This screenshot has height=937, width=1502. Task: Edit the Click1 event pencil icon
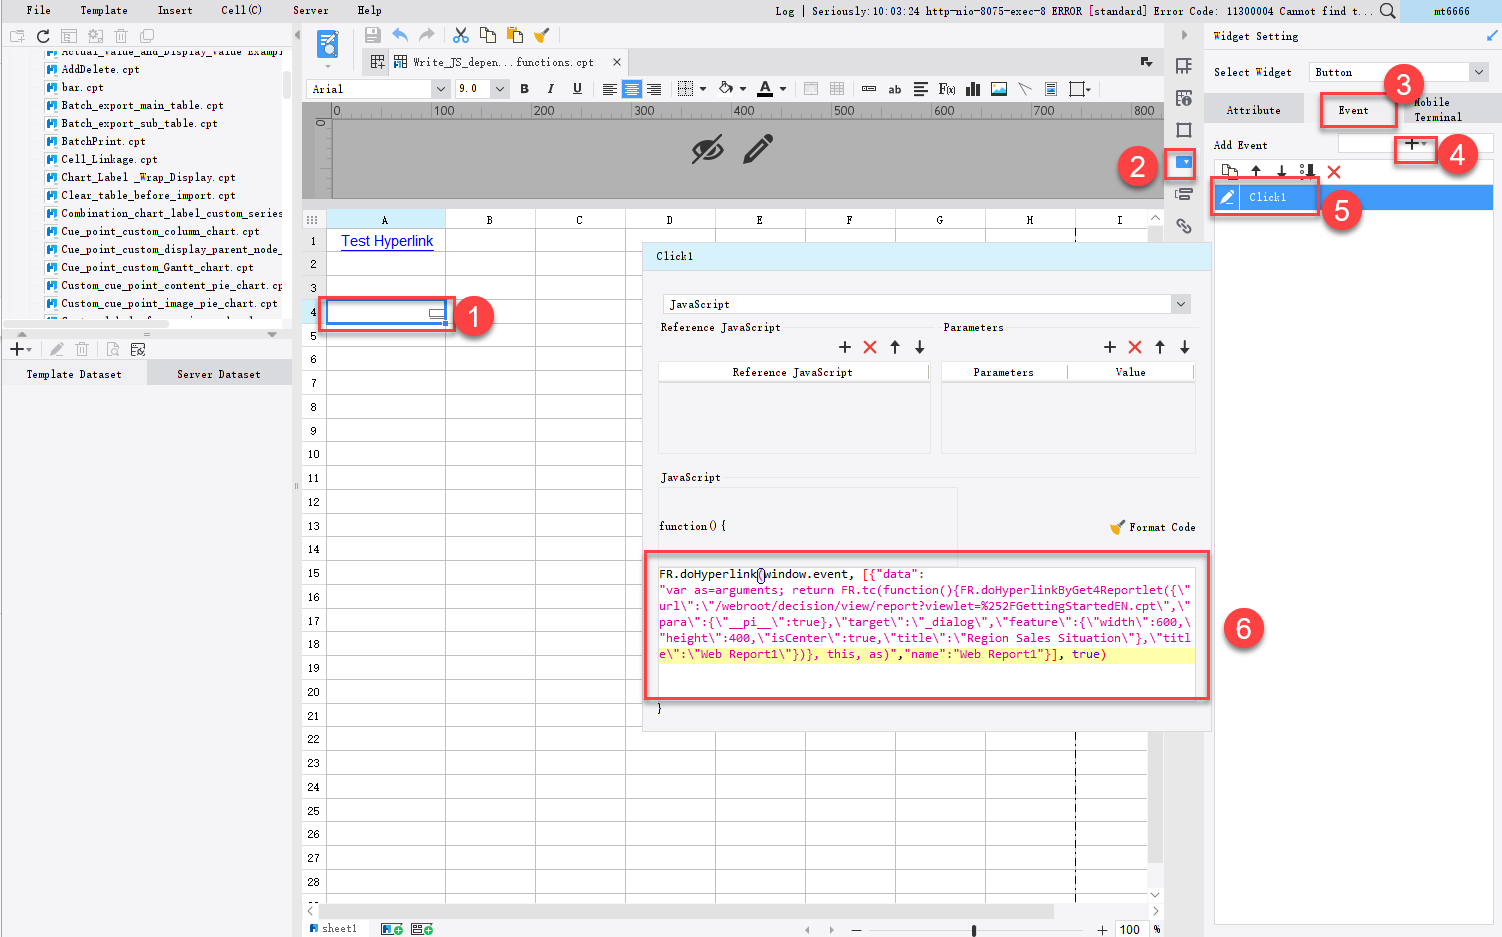(x=1227, y=197)
